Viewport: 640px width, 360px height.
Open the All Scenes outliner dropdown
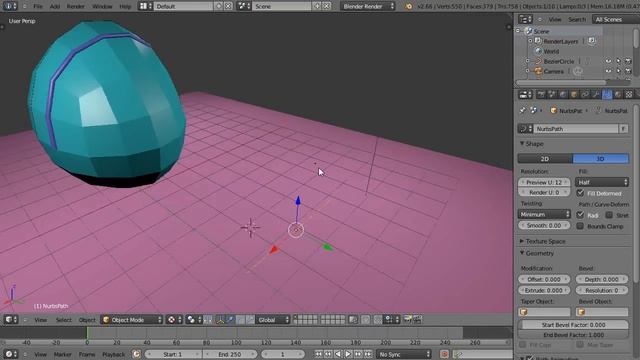point(615,19)
